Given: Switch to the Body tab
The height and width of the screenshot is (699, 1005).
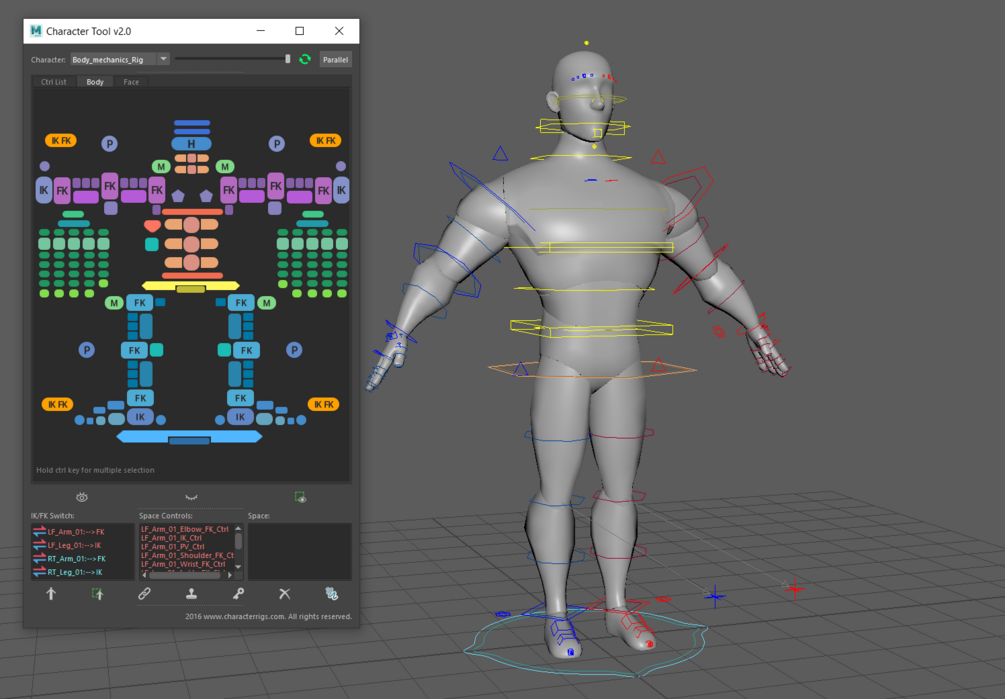Looking at the screenshot, I should [95, 82].
